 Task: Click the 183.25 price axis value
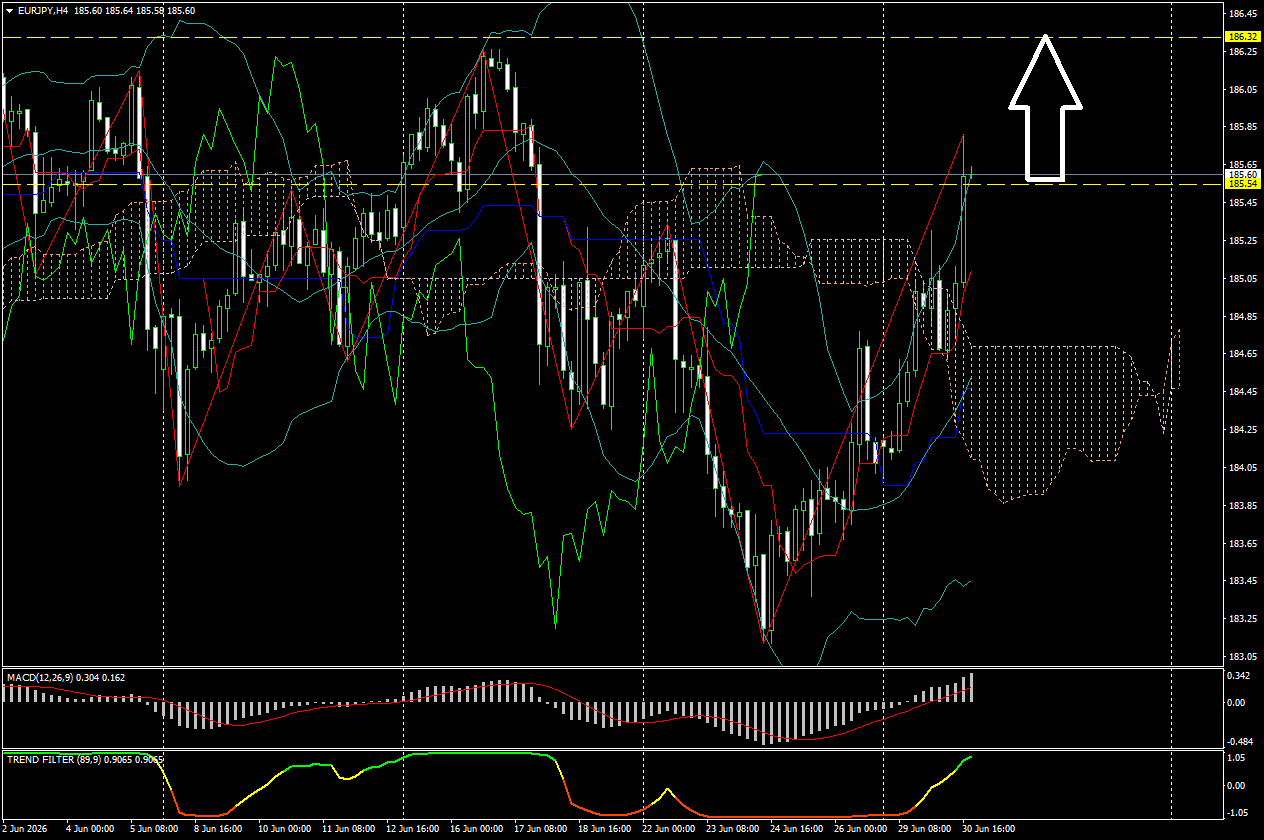click(1242, 619)
